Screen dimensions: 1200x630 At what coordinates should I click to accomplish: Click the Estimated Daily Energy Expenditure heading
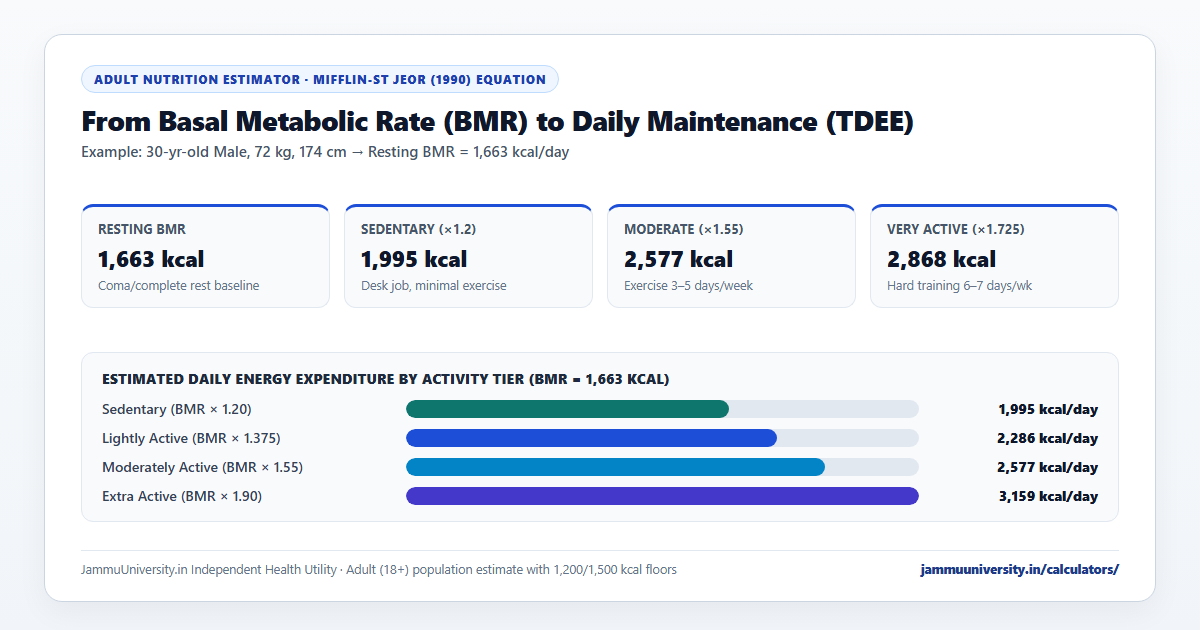pos(386,380)
